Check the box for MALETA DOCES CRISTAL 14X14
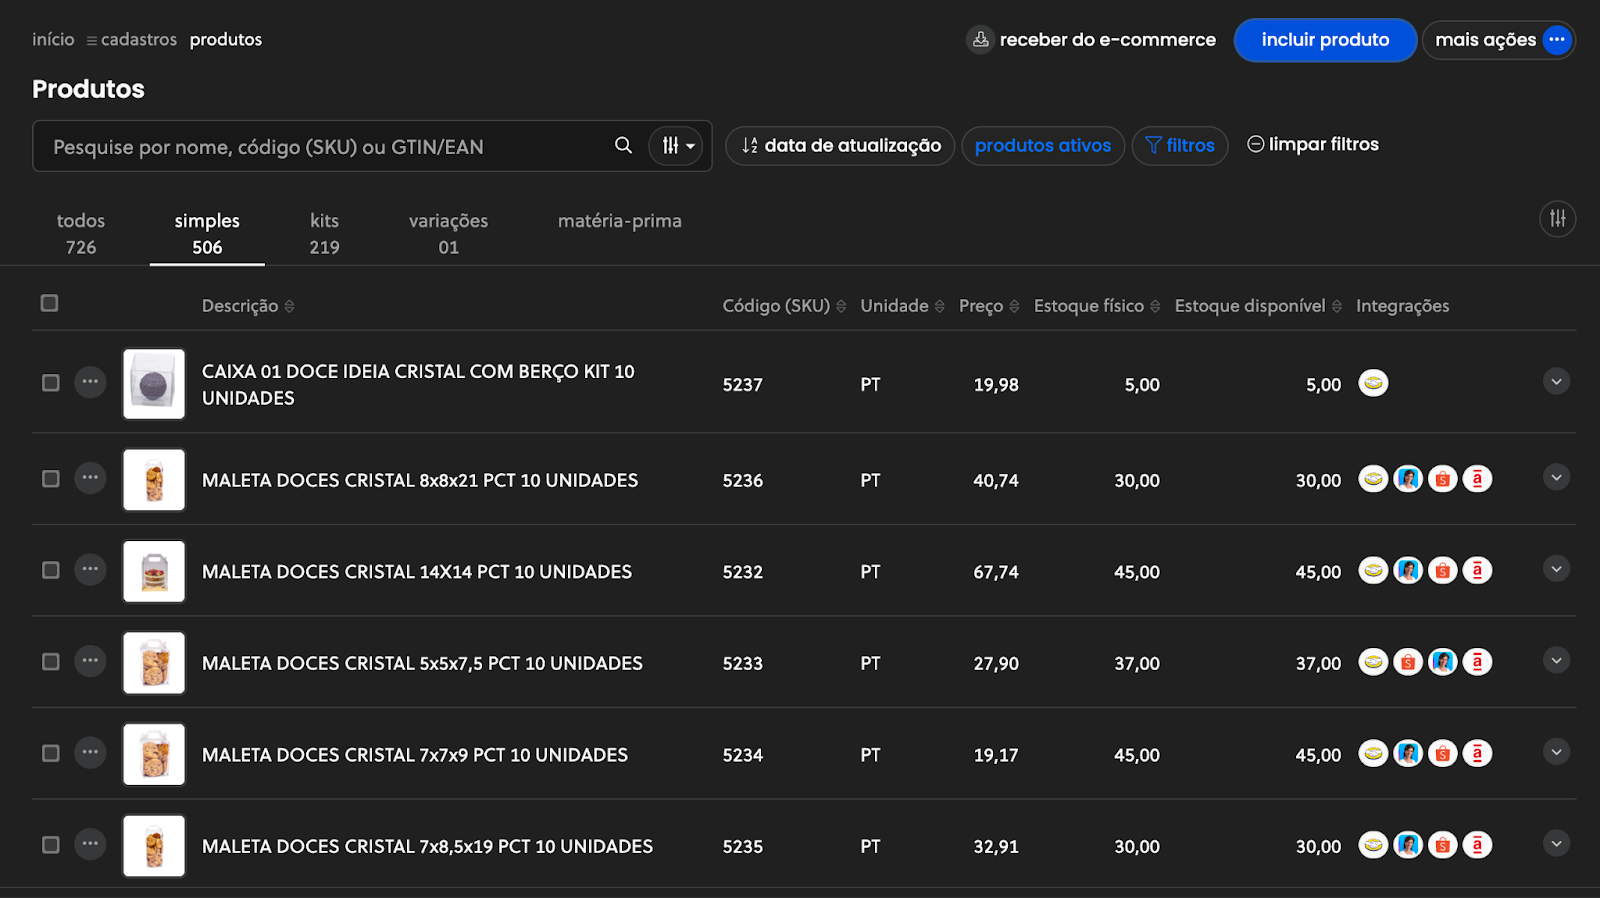This screenshot has height=898, width=1600. (50, 570)
